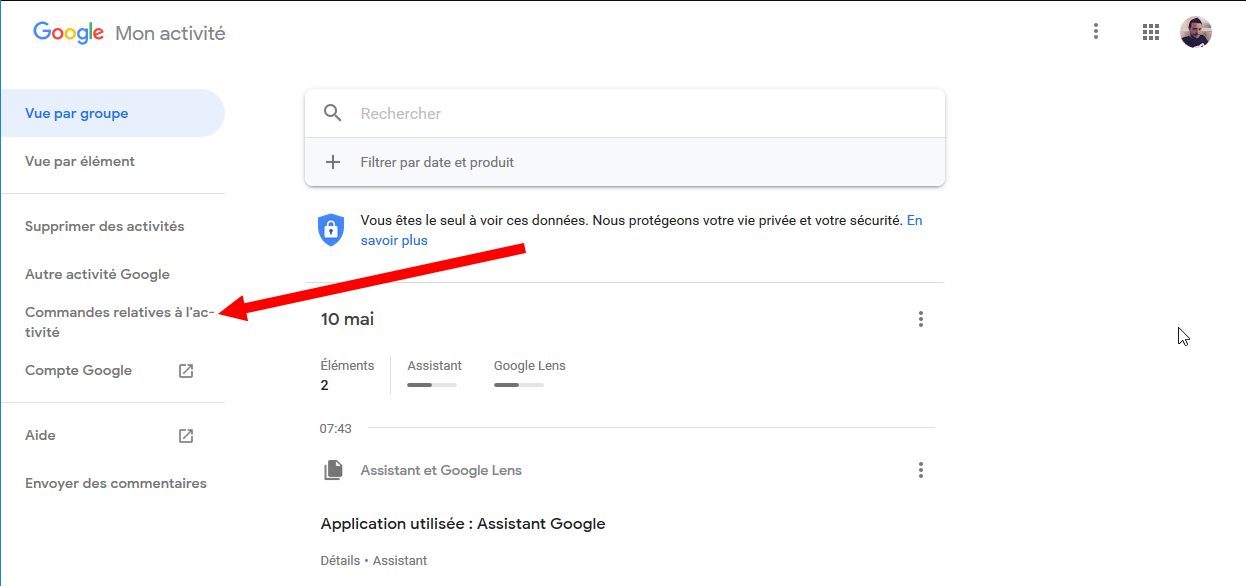Image resolution: width=1246 pixels, height=586 pixels.
Task: Click the blue privacy shield icon
Action: click(x=331, y=230)
